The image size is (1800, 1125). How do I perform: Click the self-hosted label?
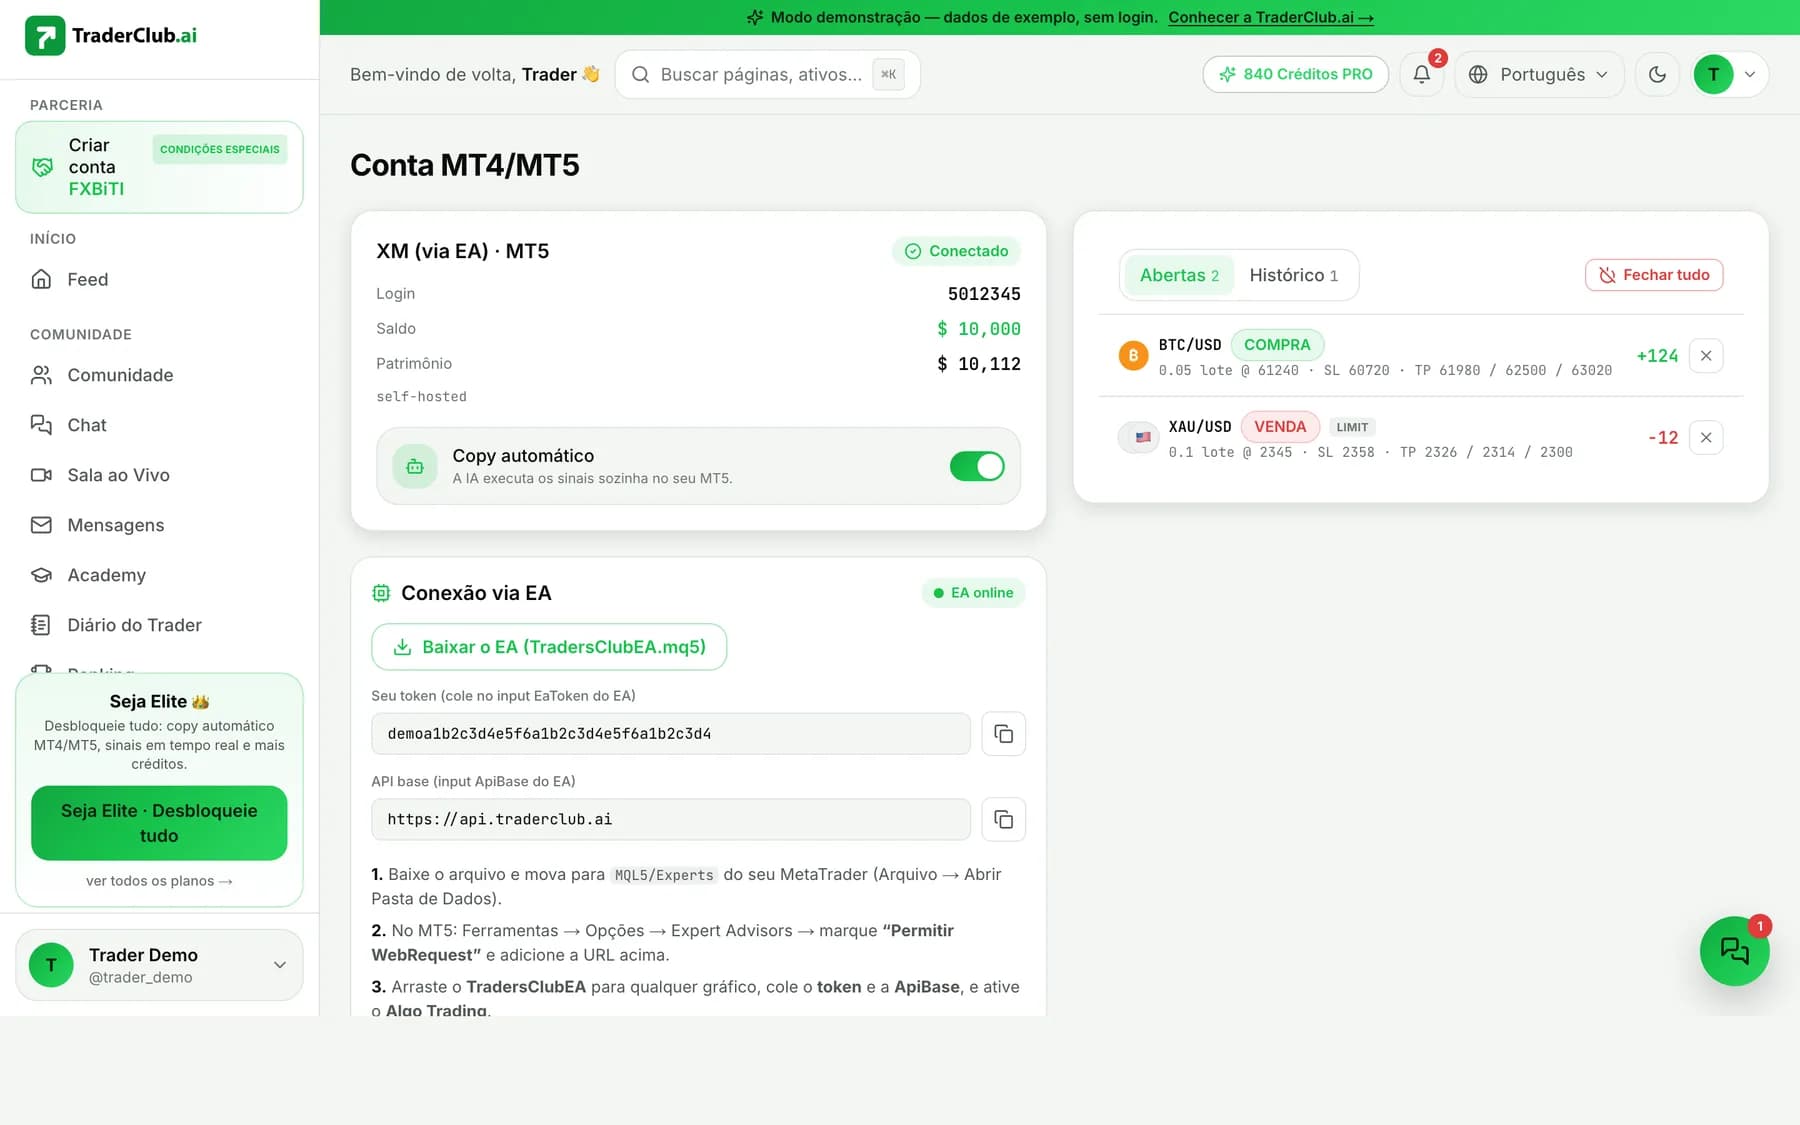click(421, 397)
